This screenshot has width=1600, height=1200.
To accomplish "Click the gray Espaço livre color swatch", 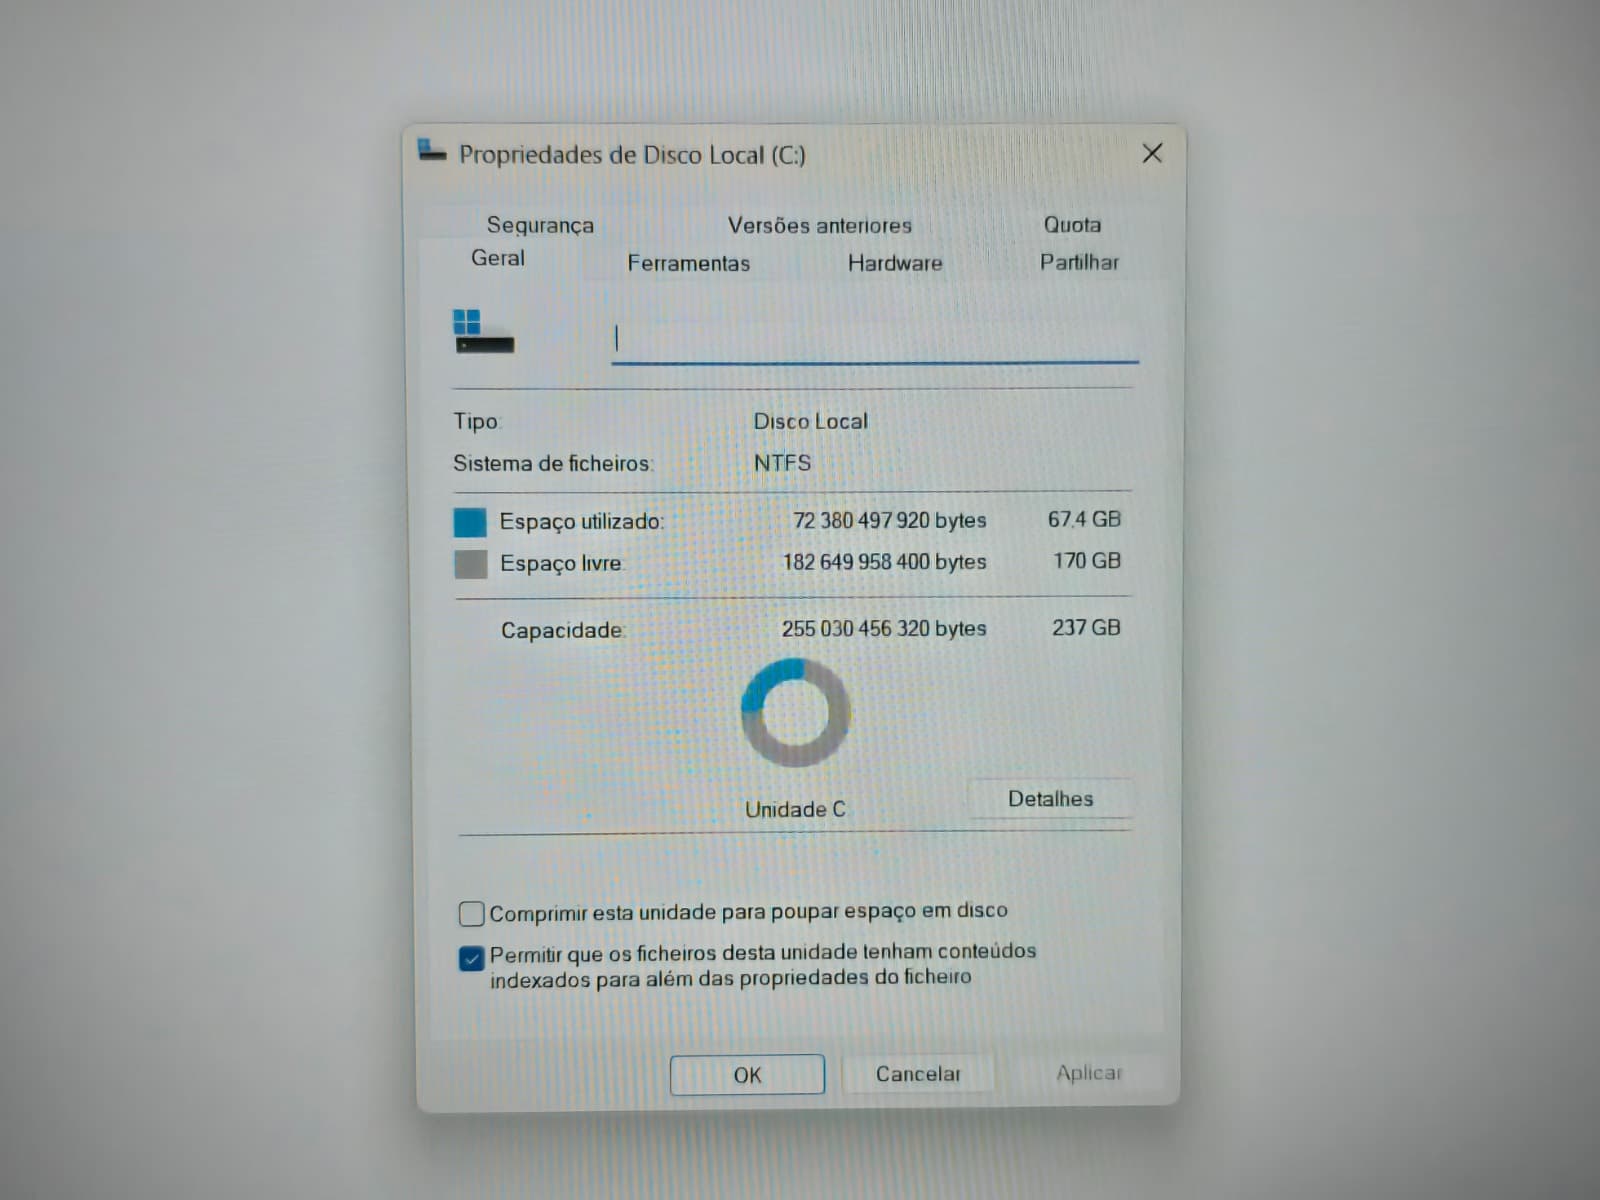I will [470, 564].
